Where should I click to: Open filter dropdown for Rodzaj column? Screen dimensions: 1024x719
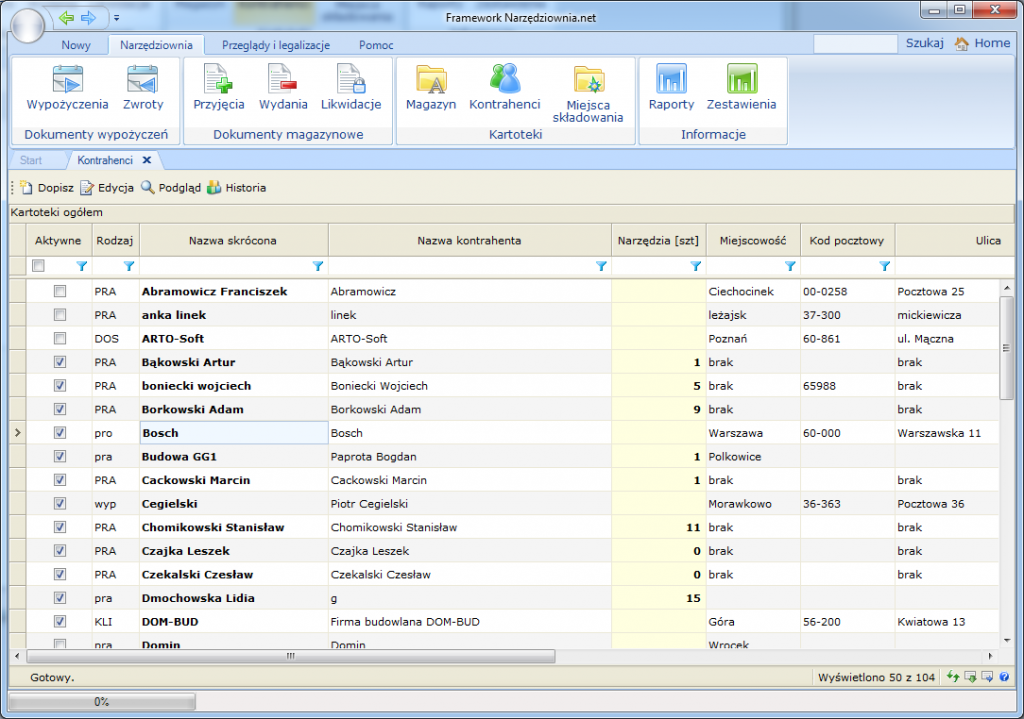pyautogui.click(x=129, y=266)
